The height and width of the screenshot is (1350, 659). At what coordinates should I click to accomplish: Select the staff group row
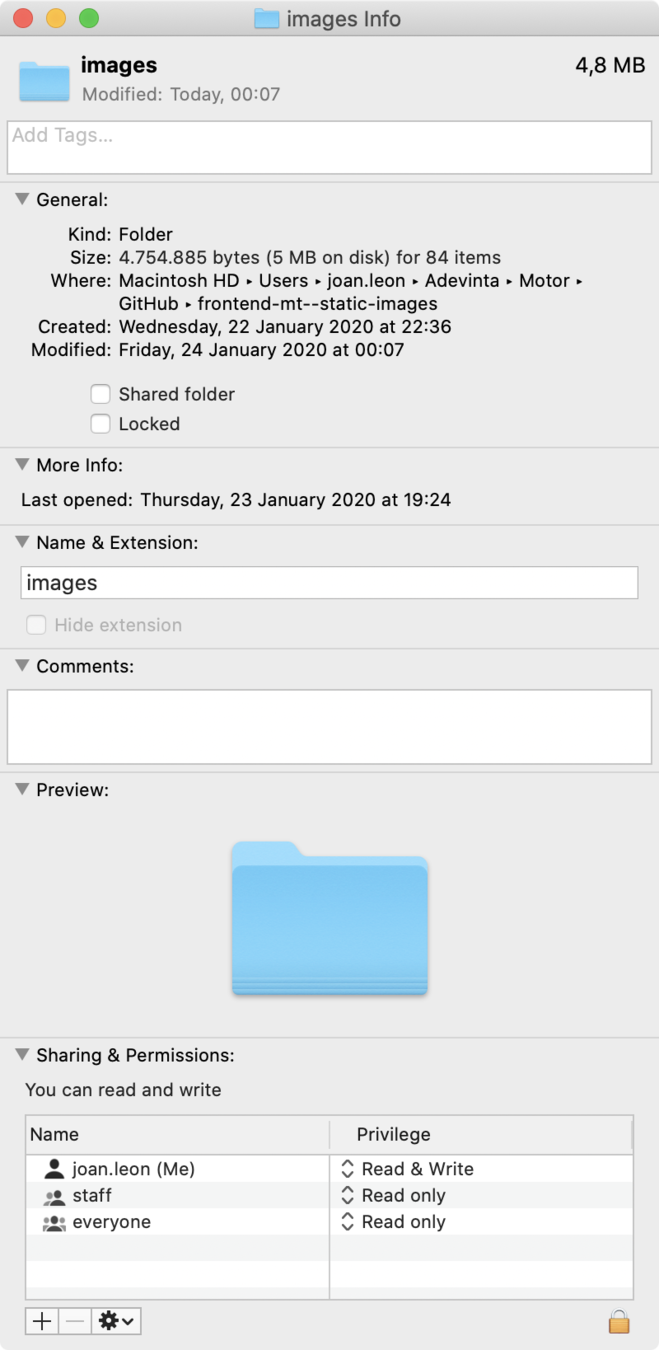pyautogui.click(x=329, y=1195)
